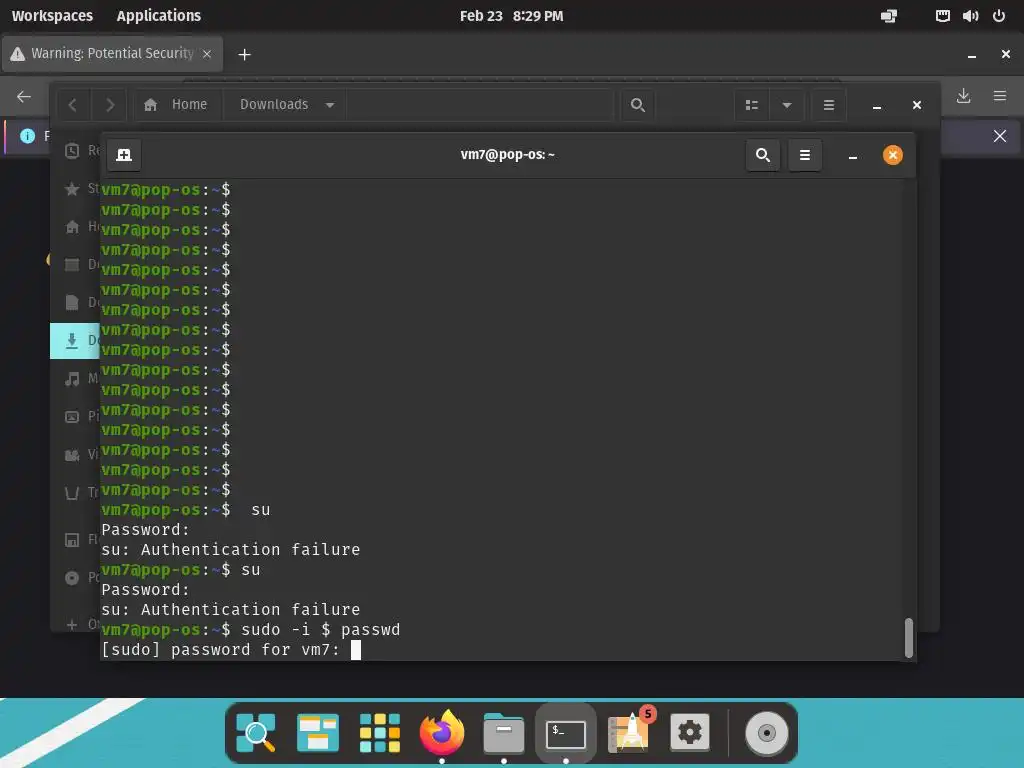Open Applications menu in top bar
1024x768 pixels.
click(x=159, y=16)
